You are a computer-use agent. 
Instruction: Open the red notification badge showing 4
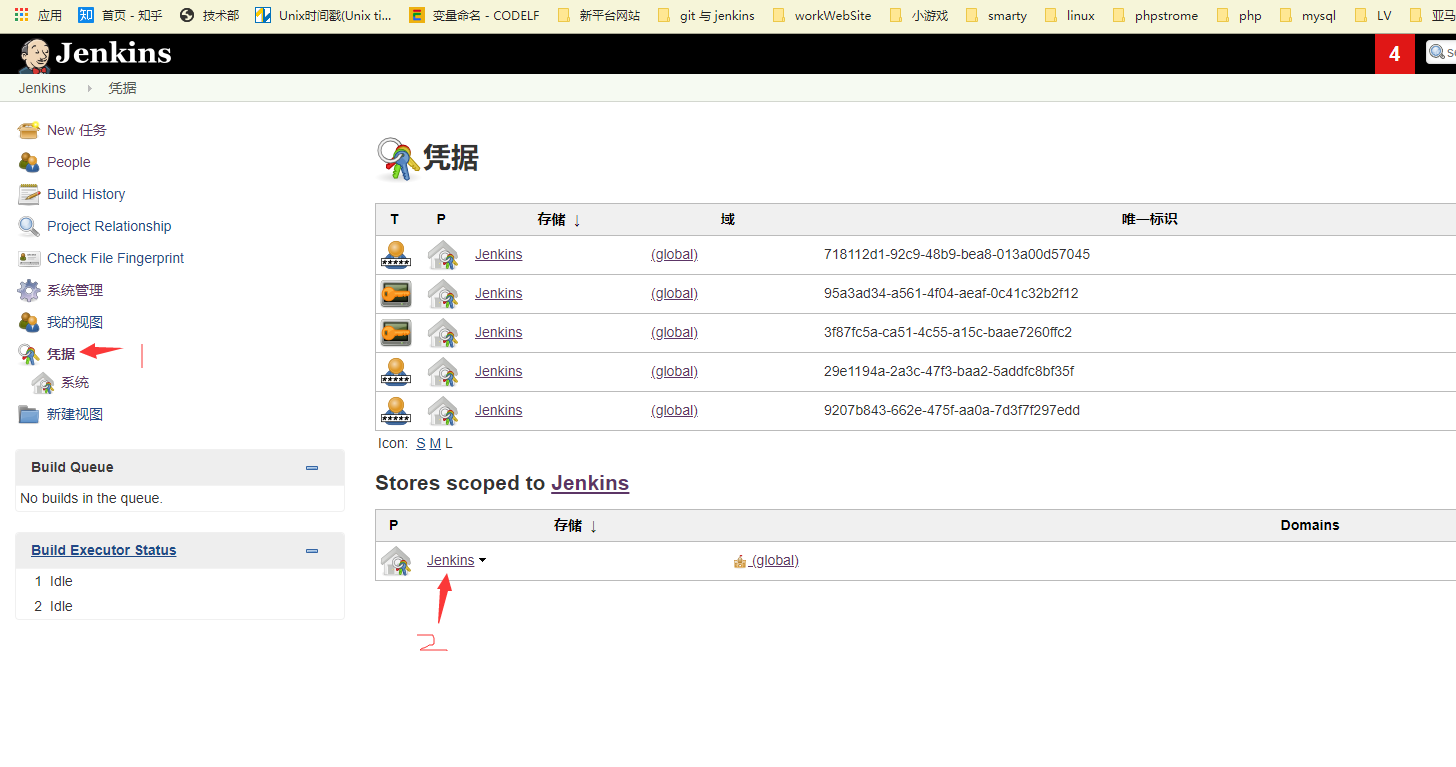(x=1395, y=54)
